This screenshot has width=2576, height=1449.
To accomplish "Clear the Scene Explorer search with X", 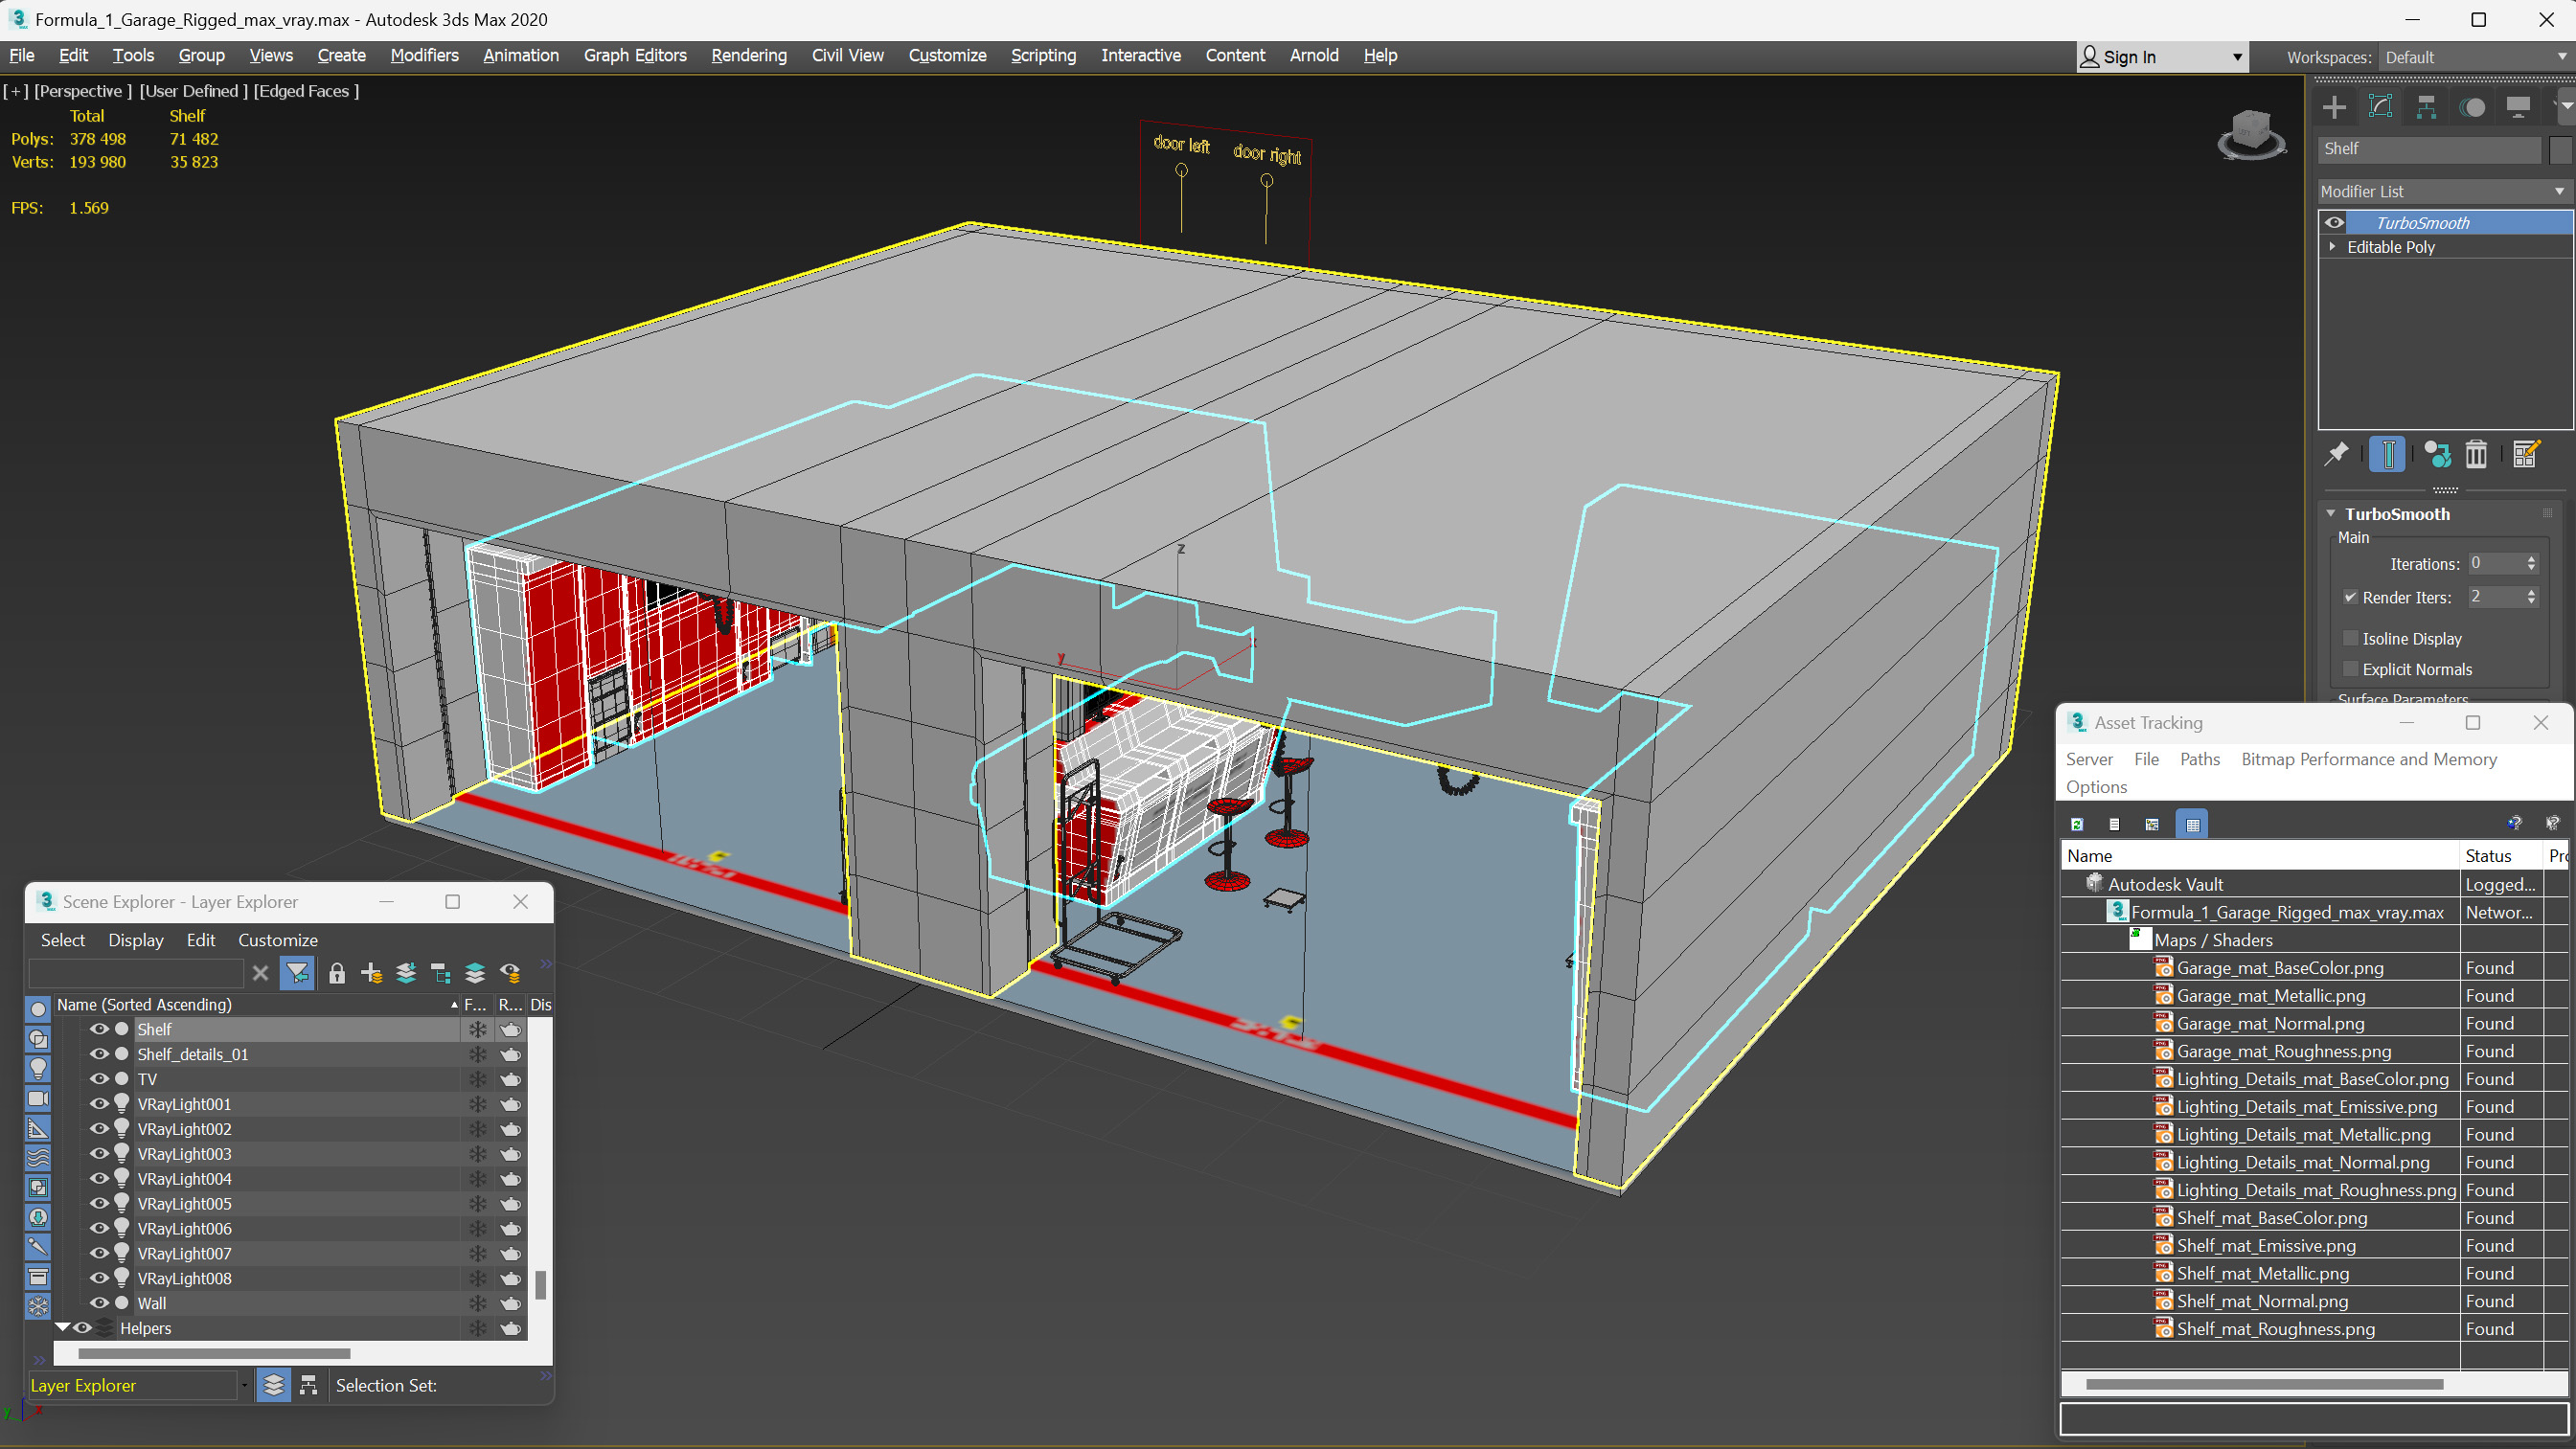I will (260, 973).
